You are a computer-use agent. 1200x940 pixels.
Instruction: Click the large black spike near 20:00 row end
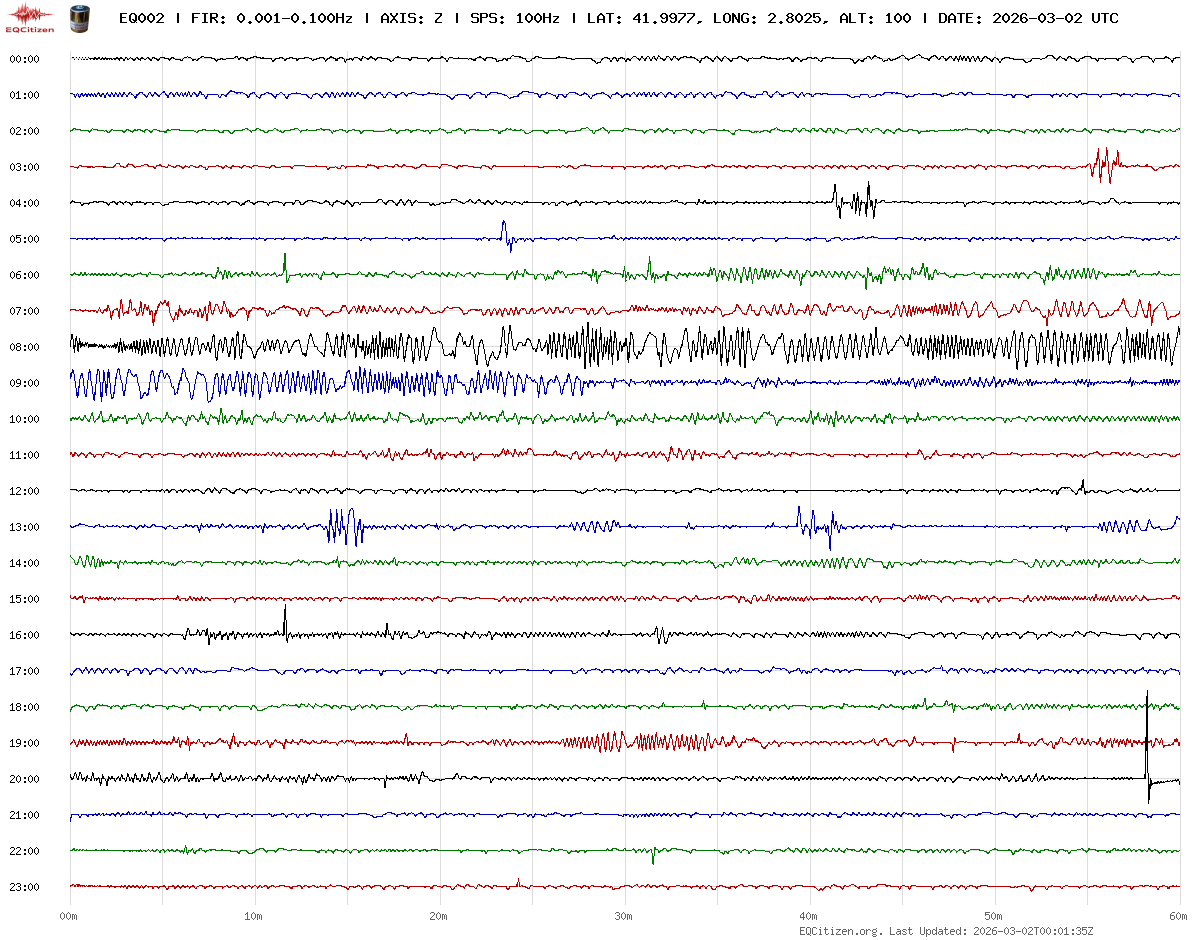1147,745
